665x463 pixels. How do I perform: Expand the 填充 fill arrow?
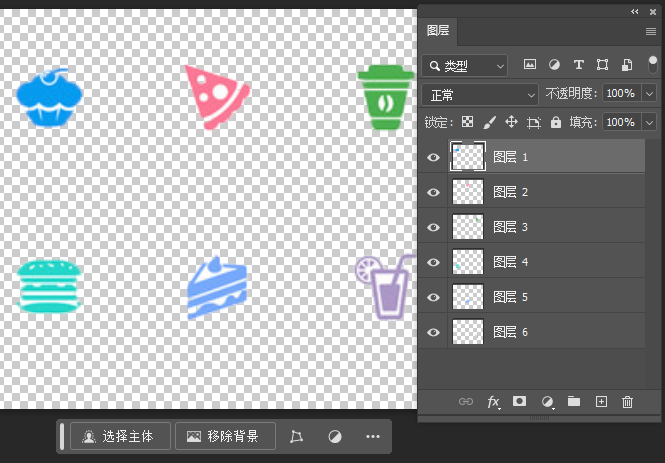click(650, 123)
